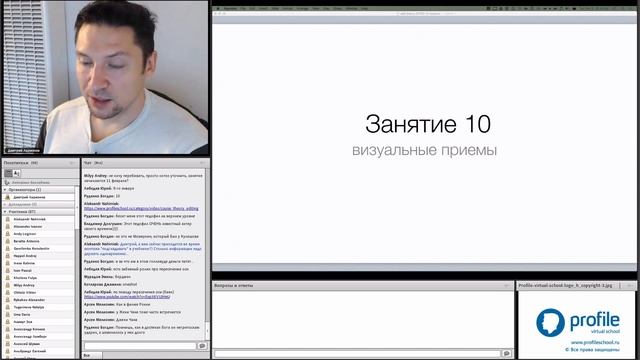
Task: Open options of the logo image pod
Action: coord(629,286)
